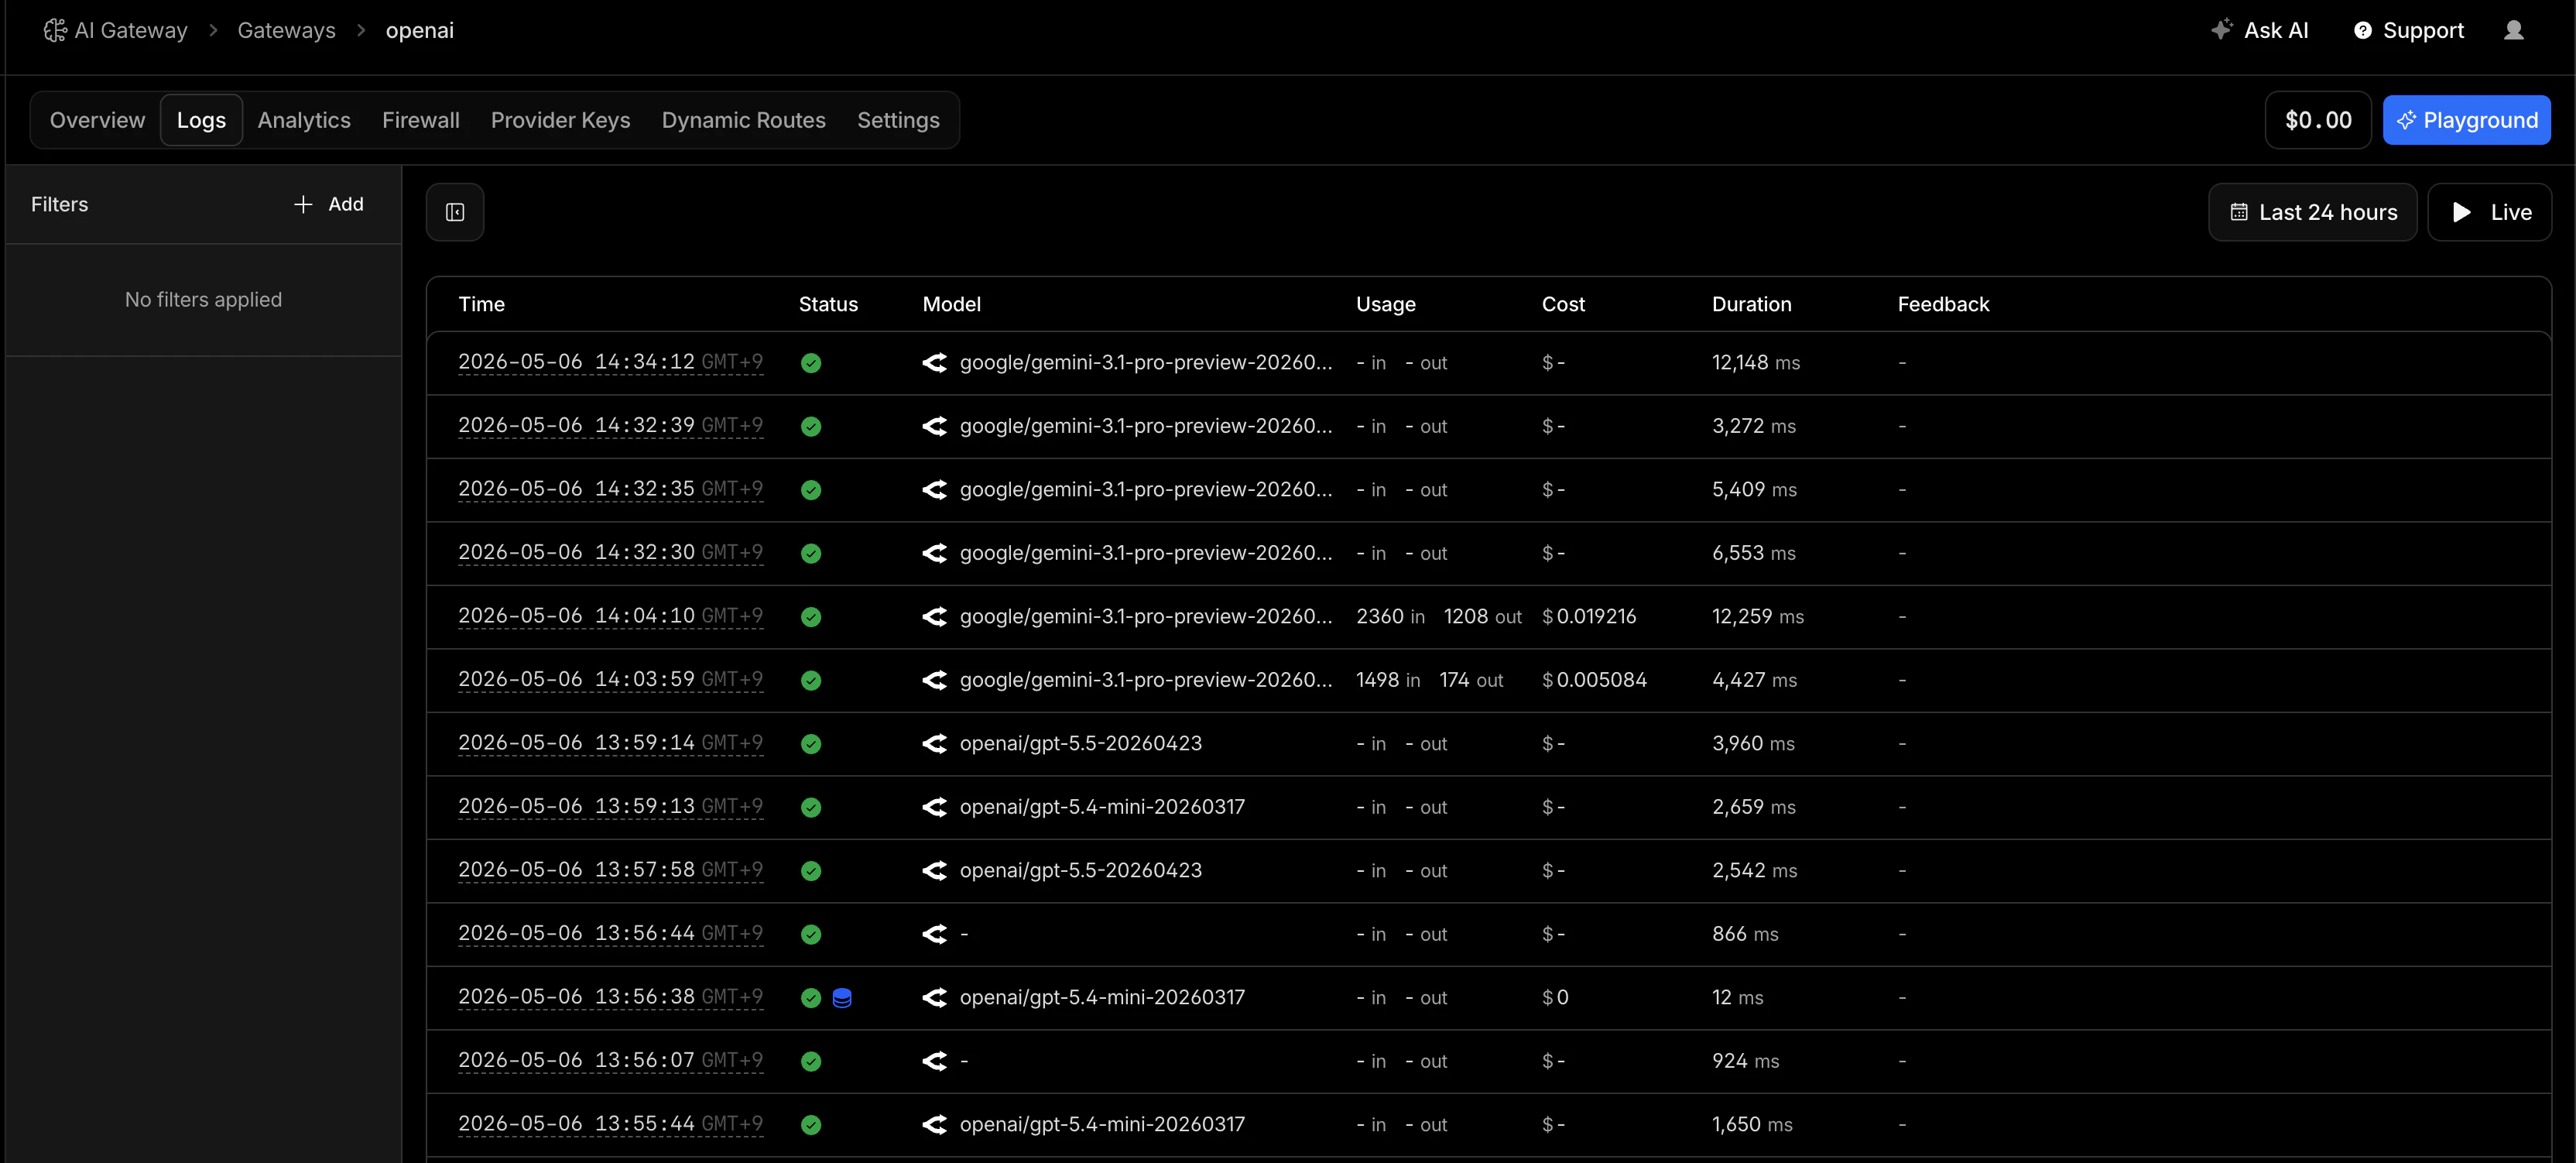The height and width of the screenshot is (1163, 2576).
Task: Click the Duration column header
Action: (1751, 304)
